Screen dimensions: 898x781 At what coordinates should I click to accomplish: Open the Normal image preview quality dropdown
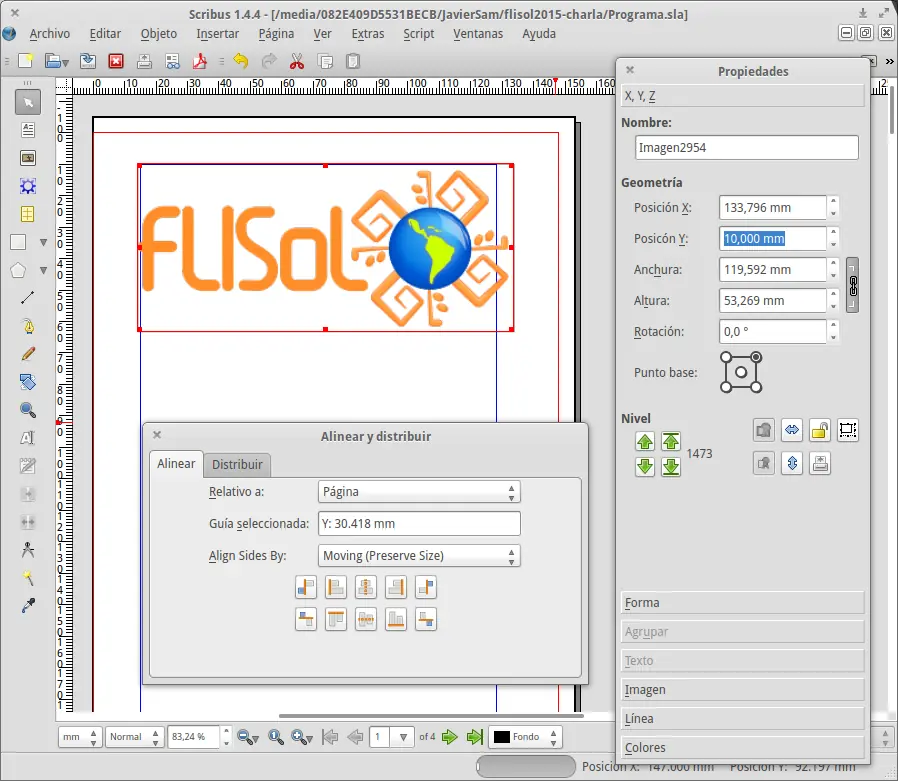(134, 737)
